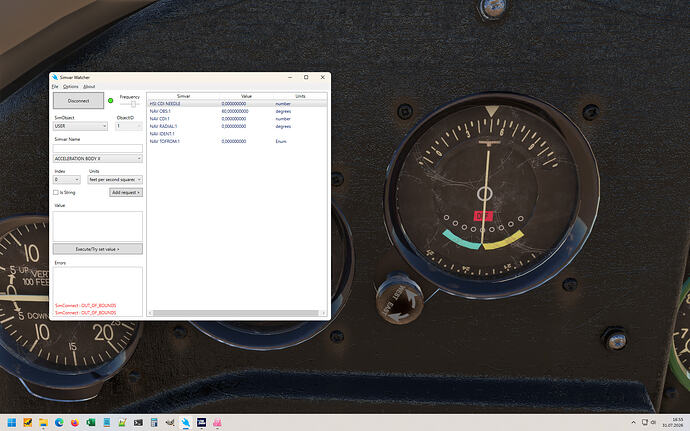Open the SimObject USER dropdown
This screenshot has width=690, height=431.
pyautogui.click(x=80, y=126)
